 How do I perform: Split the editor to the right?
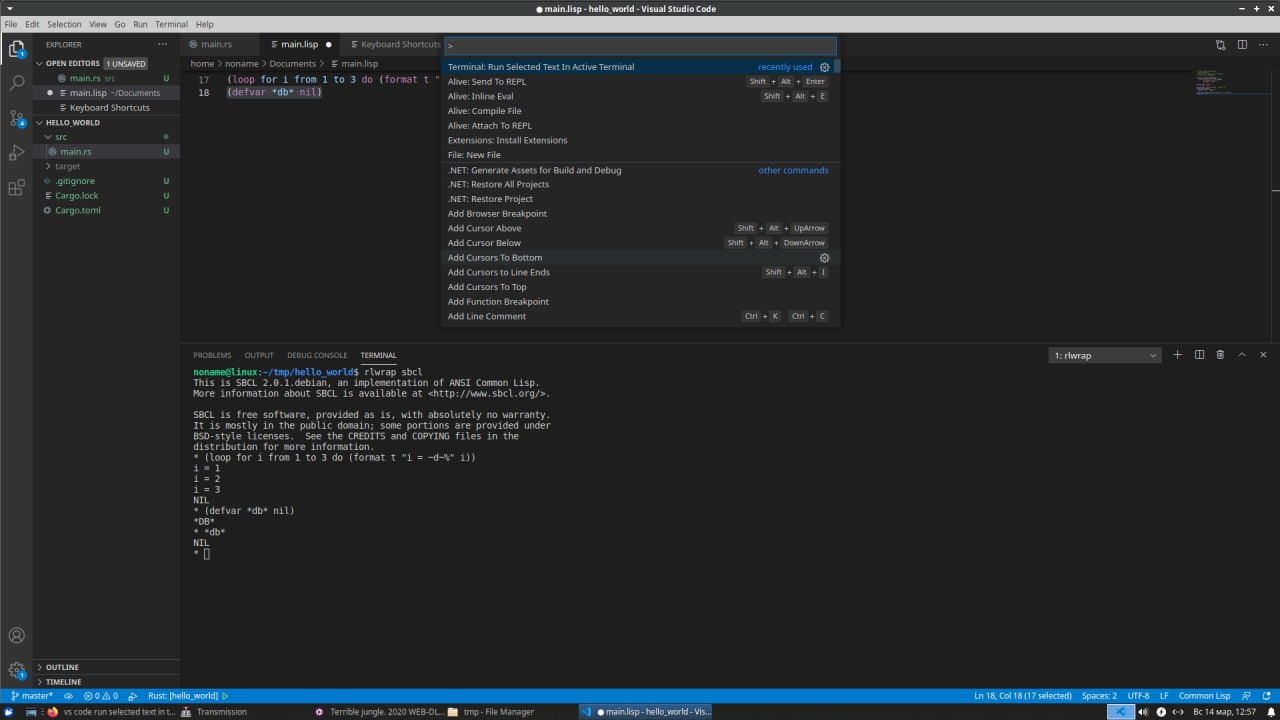tap(1242, 44)
